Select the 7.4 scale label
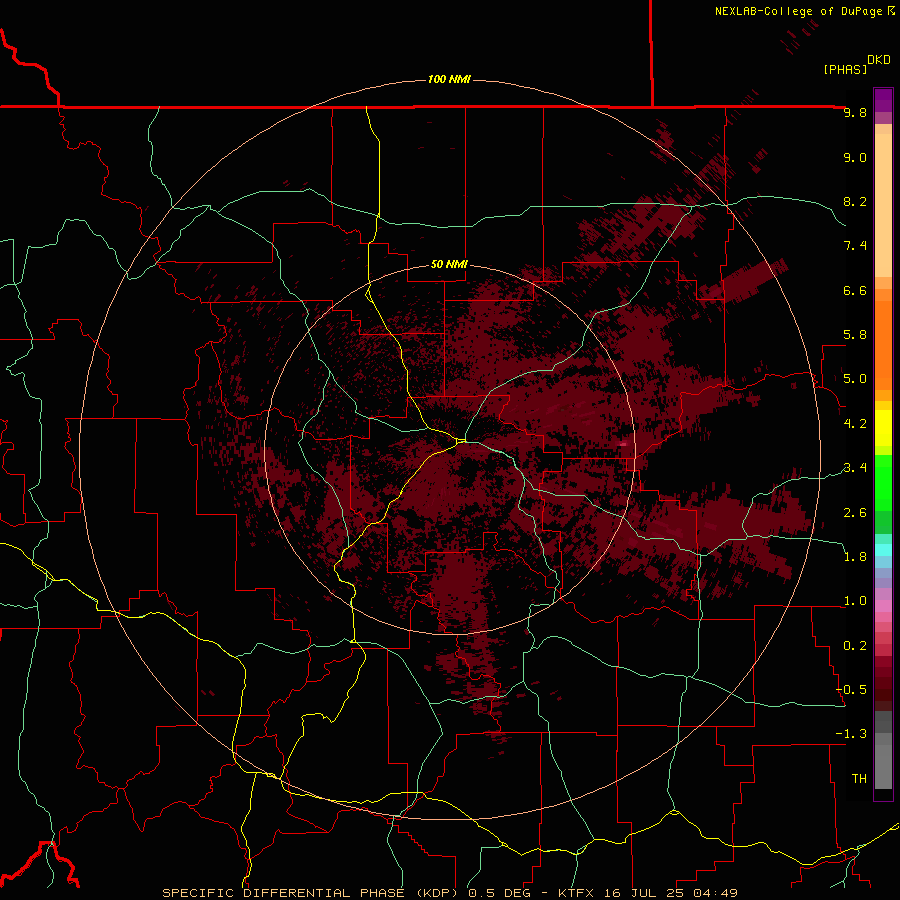Image resolution: width=900 pixels, height=900 pixels. point(855,246)
